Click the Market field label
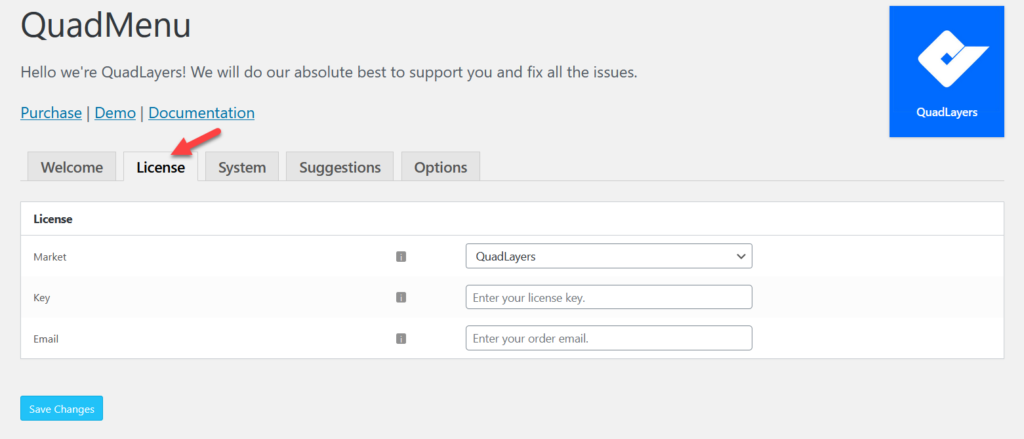Image resolution: width=1024 pixels, height=439 pixels. pyautogui.click(x=50, y=257)
